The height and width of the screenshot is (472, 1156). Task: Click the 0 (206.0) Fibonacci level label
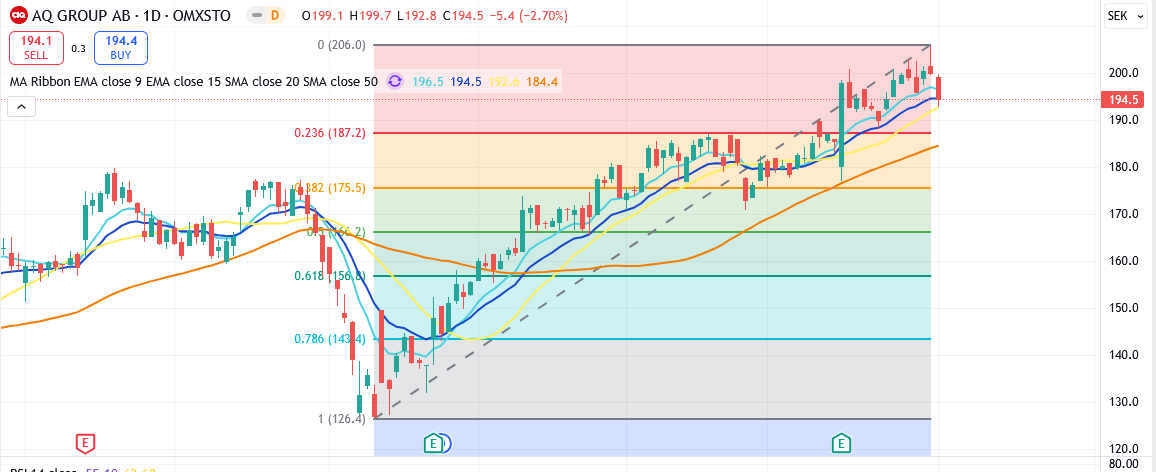click(x=341, y=45)
